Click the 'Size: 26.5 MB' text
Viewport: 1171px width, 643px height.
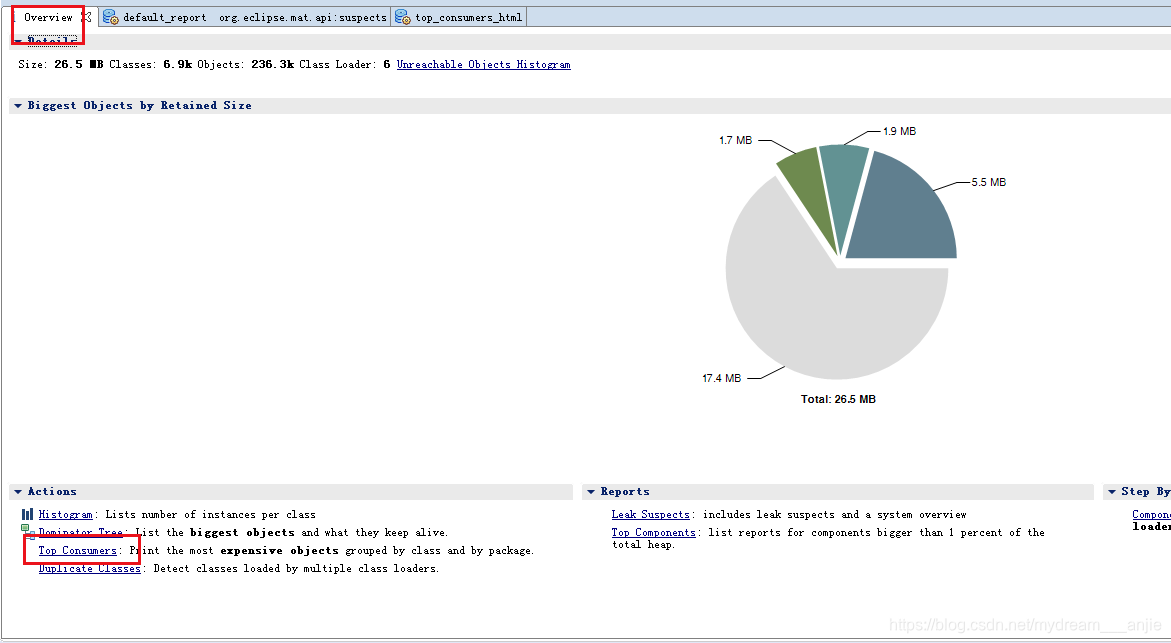pos(60,64)
